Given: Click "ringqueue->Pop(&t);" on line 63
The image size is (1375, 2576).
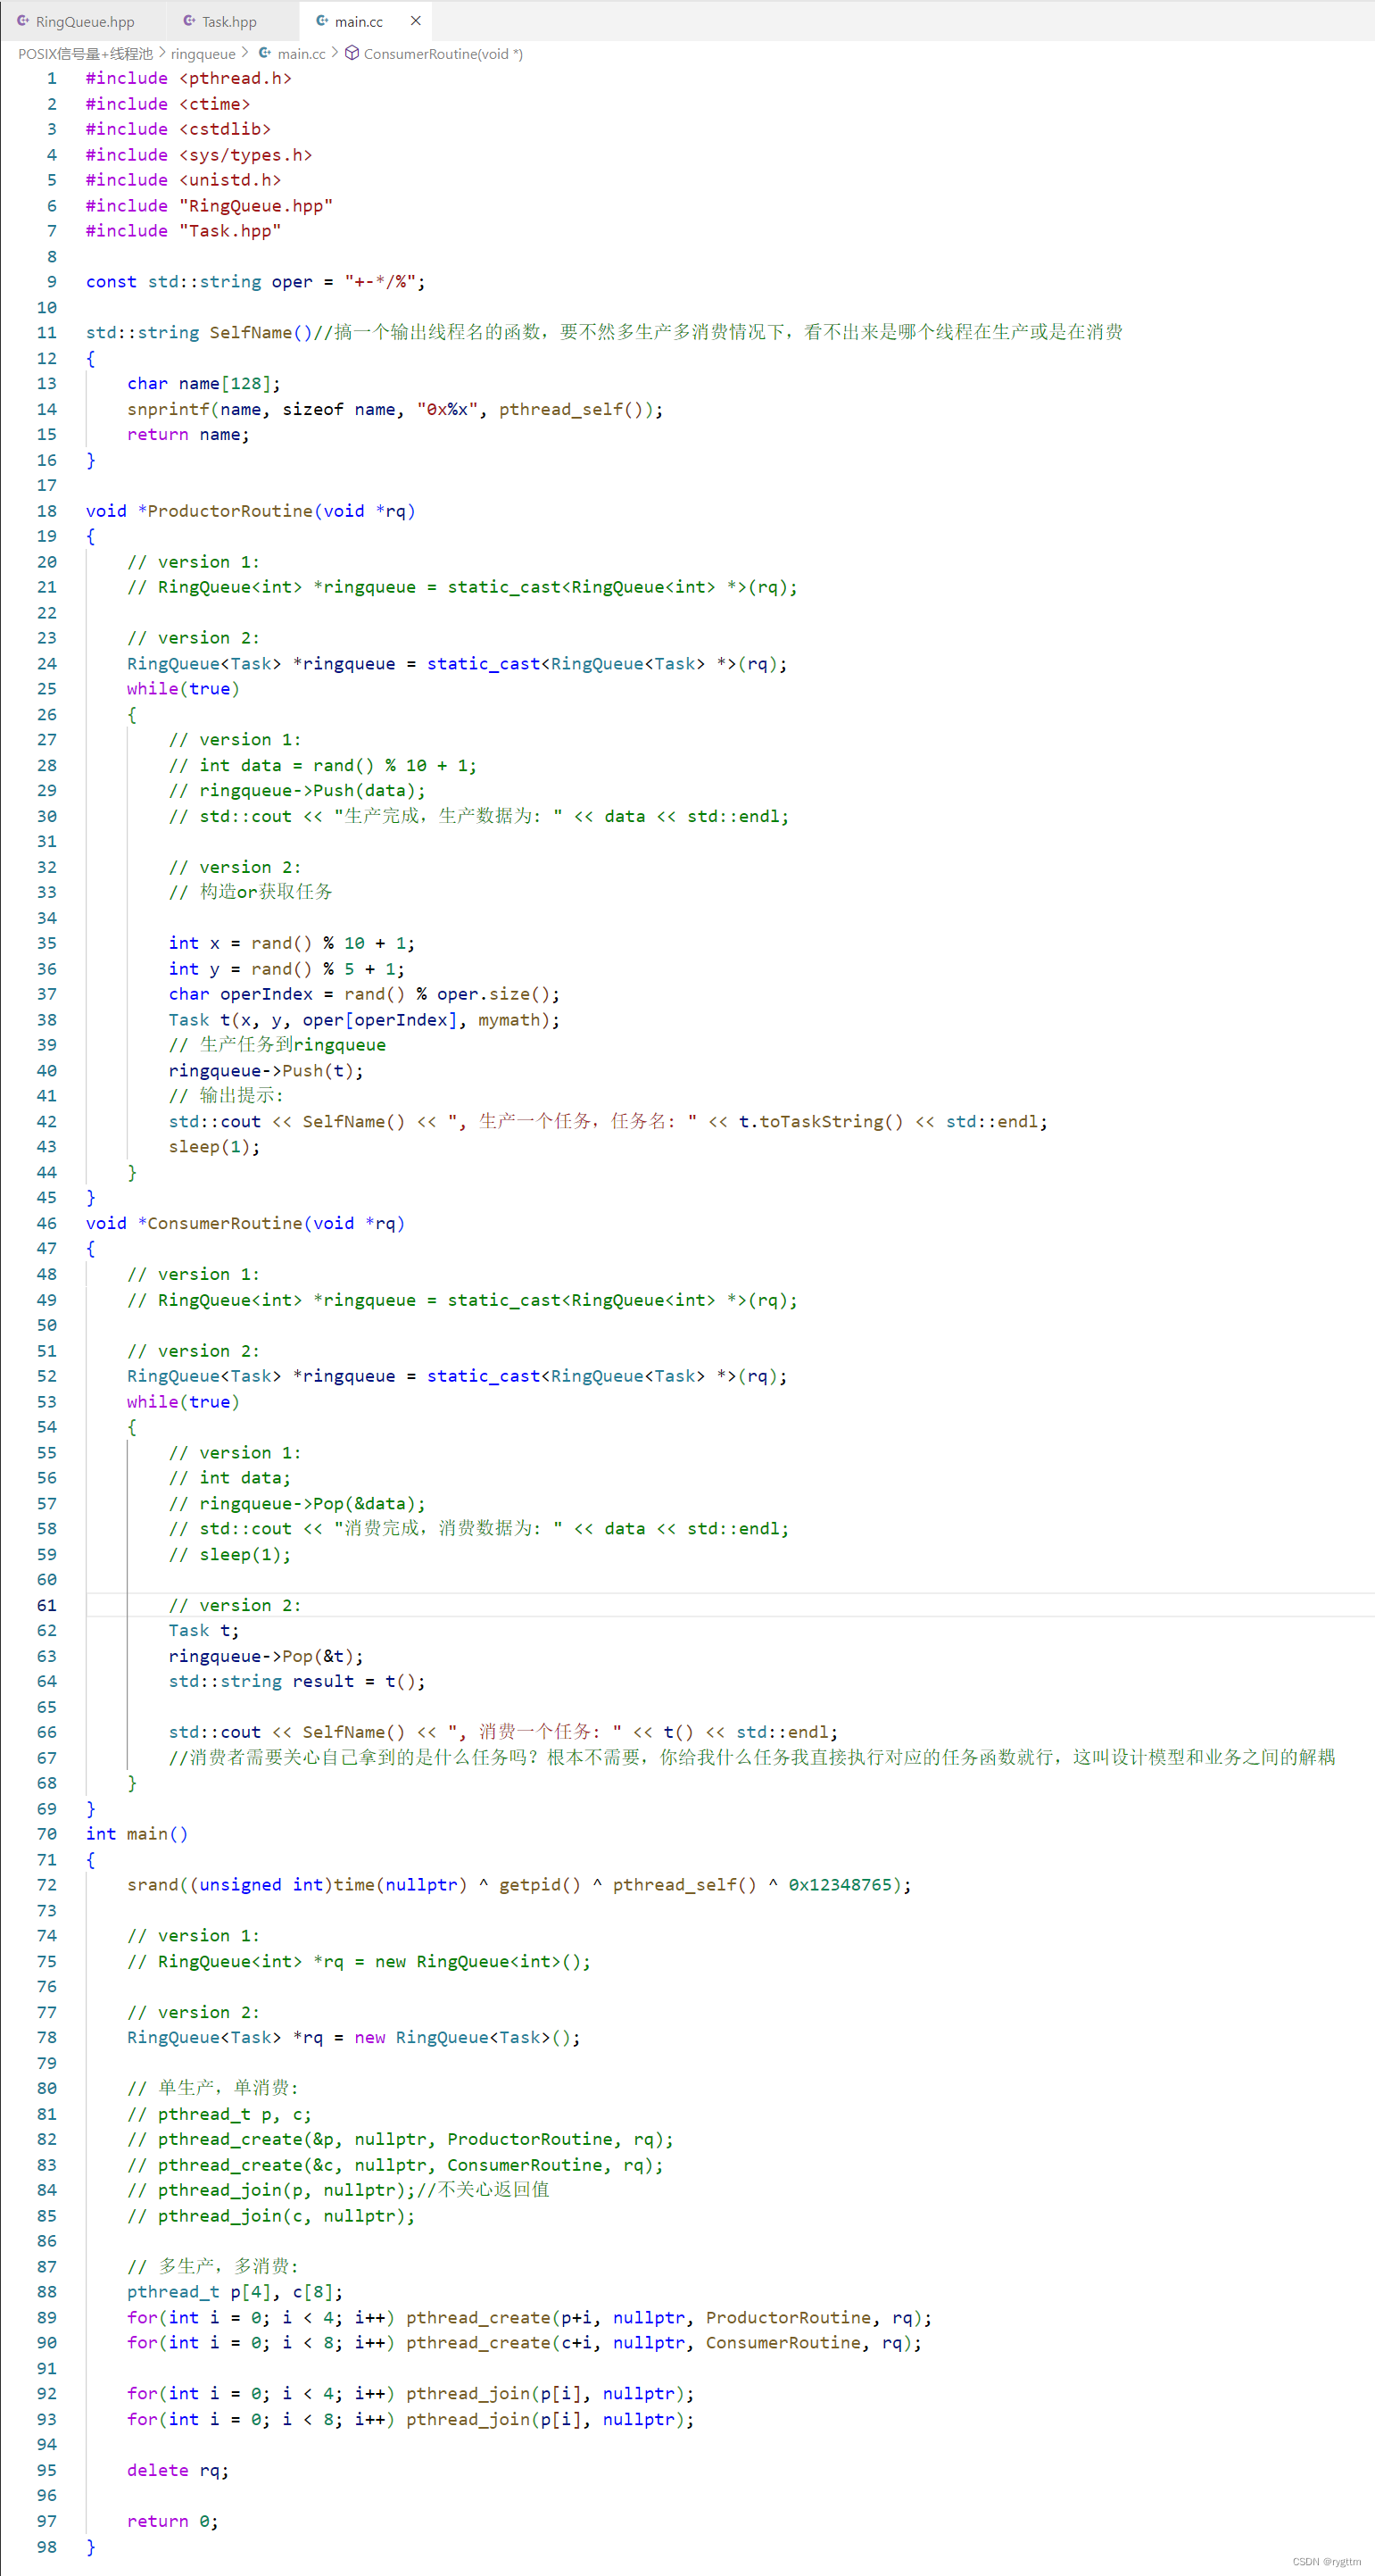Looking at the screenshot, I should (266, 1656).
